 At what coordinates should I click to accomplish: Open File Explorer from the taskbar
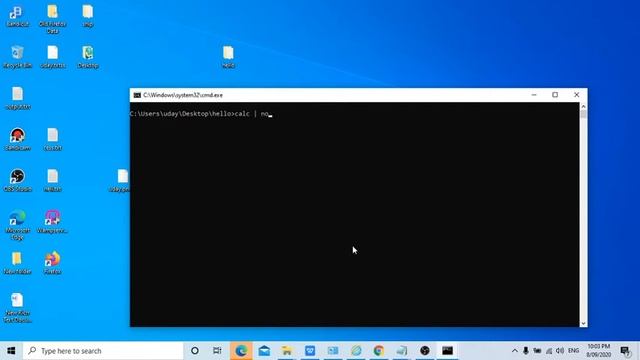[287, 351]
